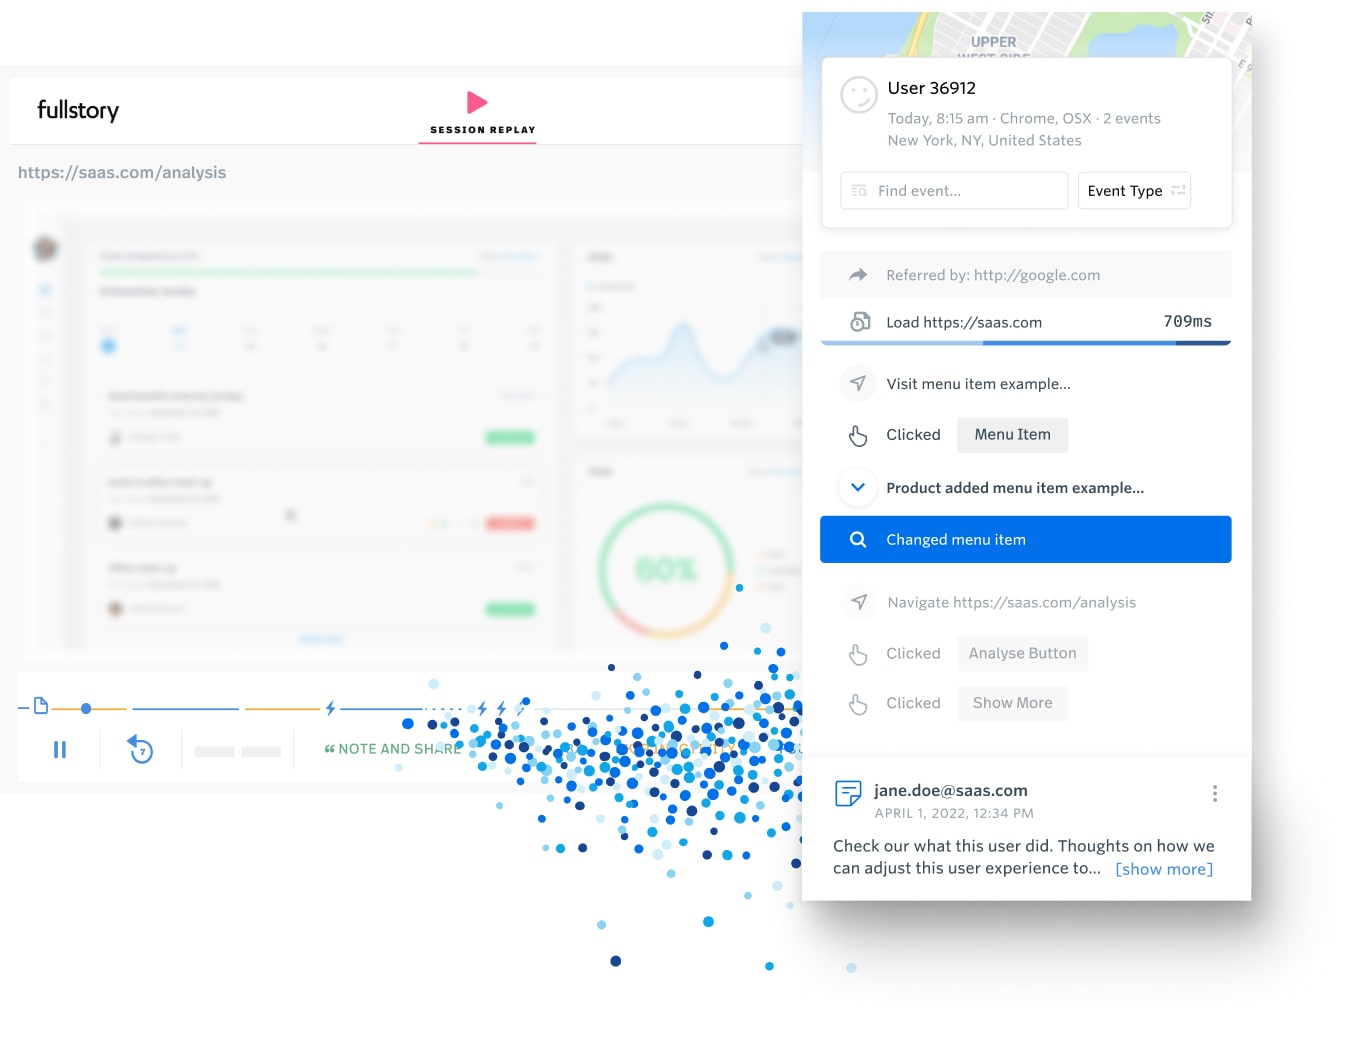
Task: Click the referral arrow icon in the events list
Action: [x=858, y=274]
